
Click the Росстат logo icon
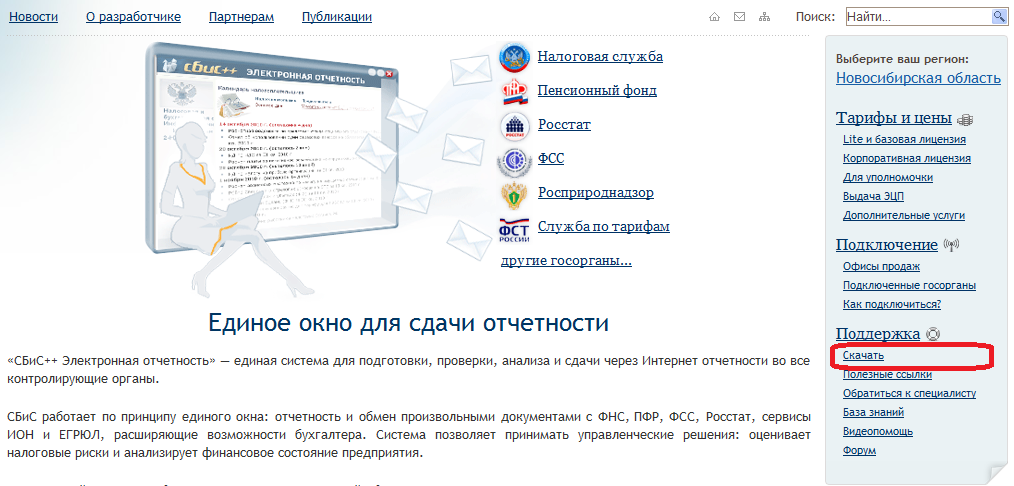515,125
